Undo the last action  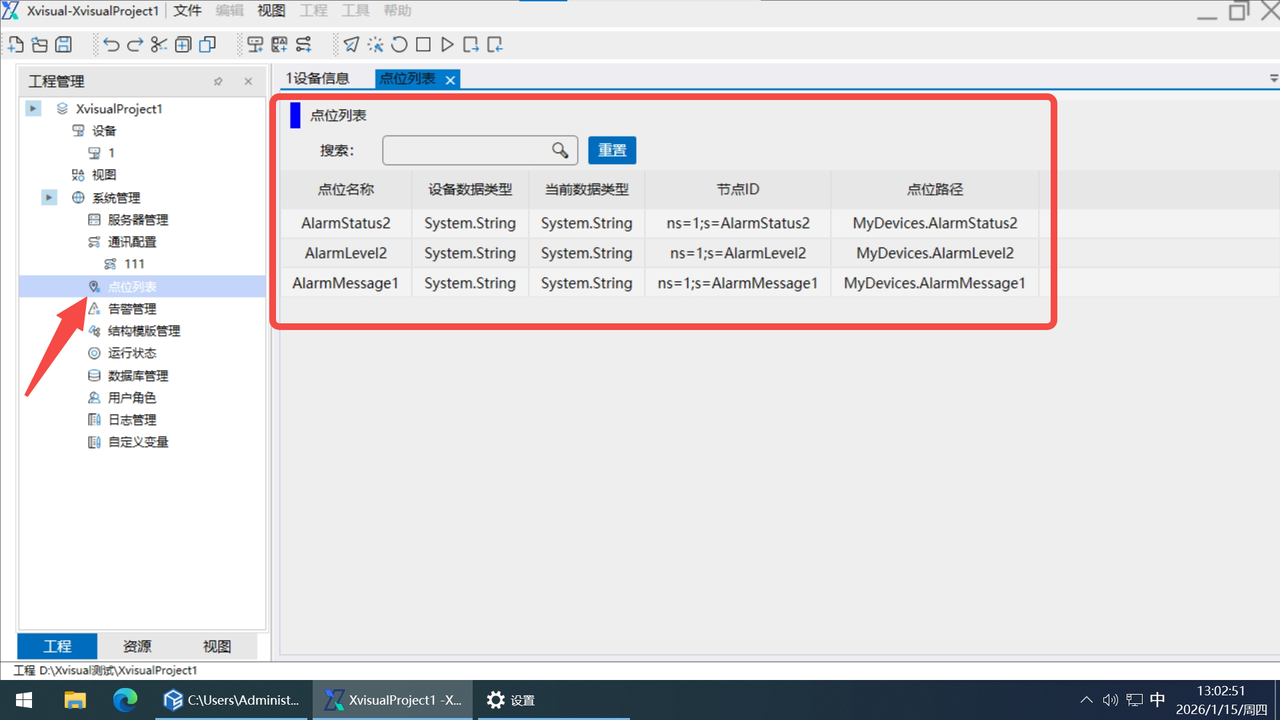(111, 44)
